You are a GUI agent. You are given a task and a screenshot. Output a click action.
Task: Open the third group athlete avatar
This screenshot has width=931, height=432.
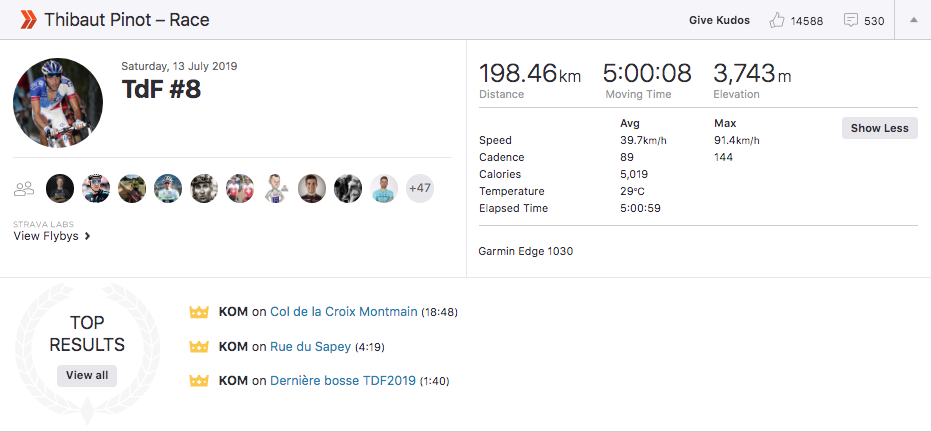click(x=132, y=189)
